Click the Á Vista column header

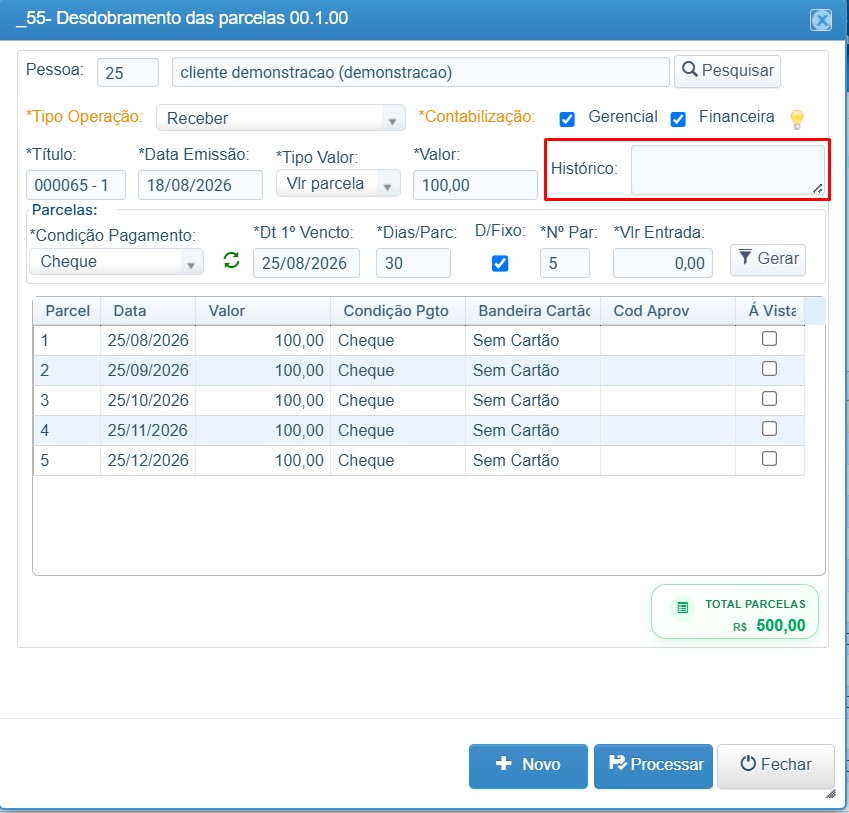pos(770,311)
